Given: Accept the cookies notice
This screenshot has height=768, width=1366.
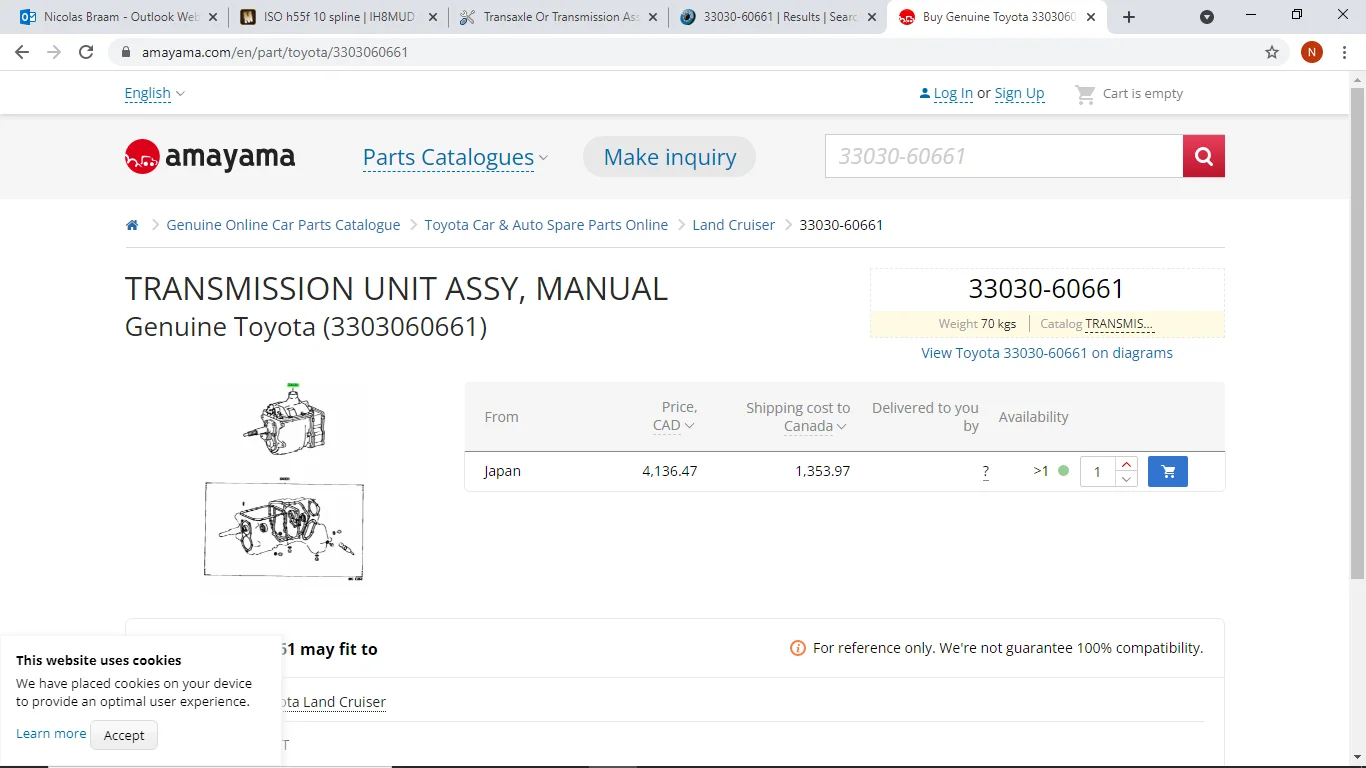Looking at the screenshot, I should tap(124, 735).
